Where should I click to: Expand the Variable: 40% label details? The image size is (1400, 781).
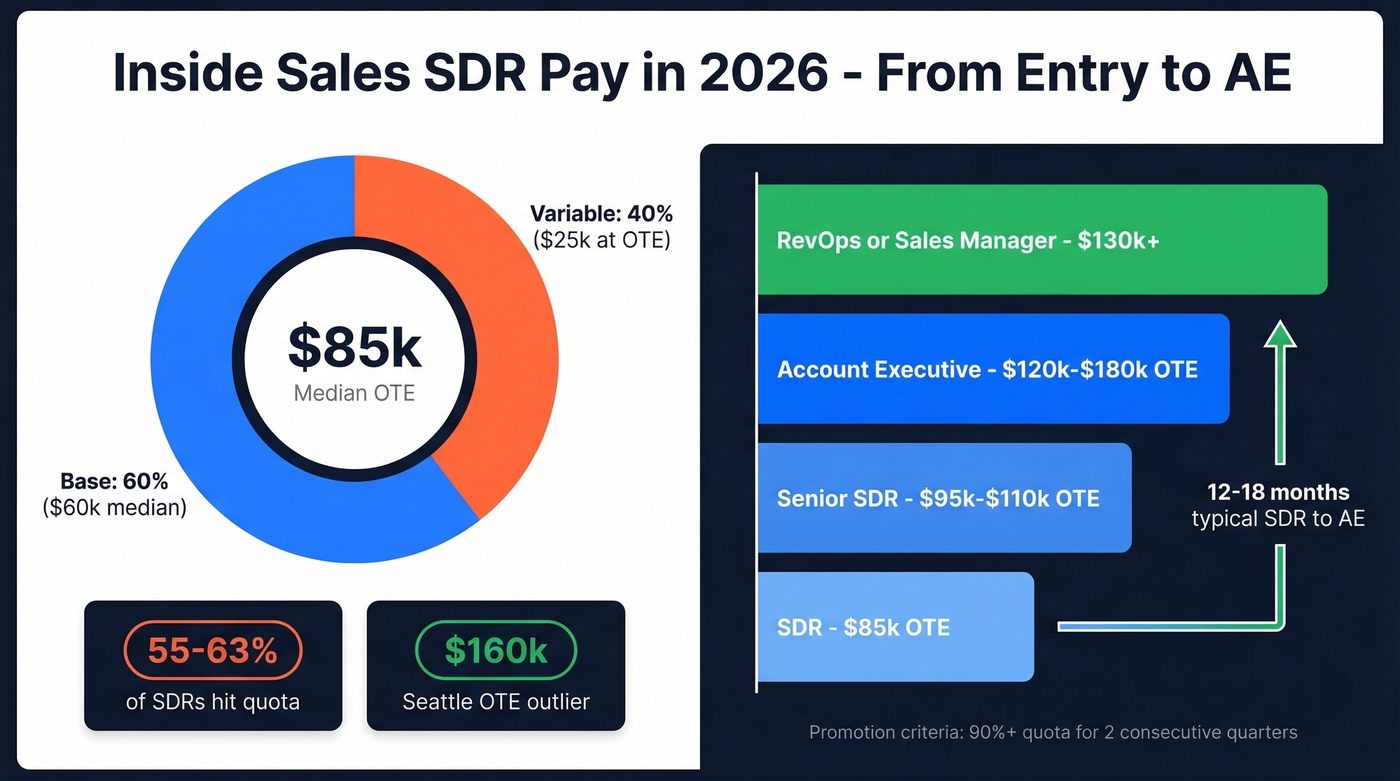coord(600,227)
